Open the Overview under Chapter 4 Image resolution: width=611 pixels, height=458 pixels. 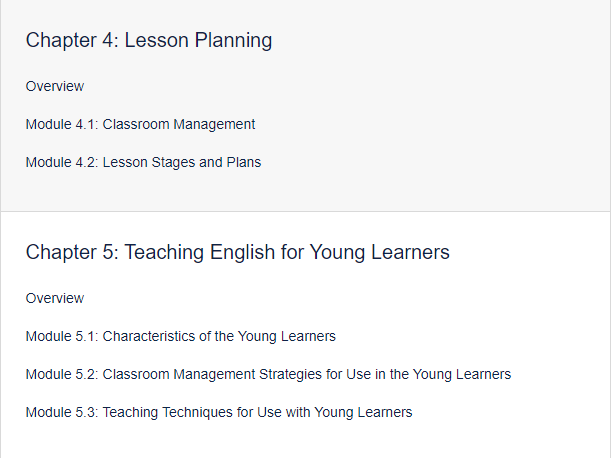[55, 86]
